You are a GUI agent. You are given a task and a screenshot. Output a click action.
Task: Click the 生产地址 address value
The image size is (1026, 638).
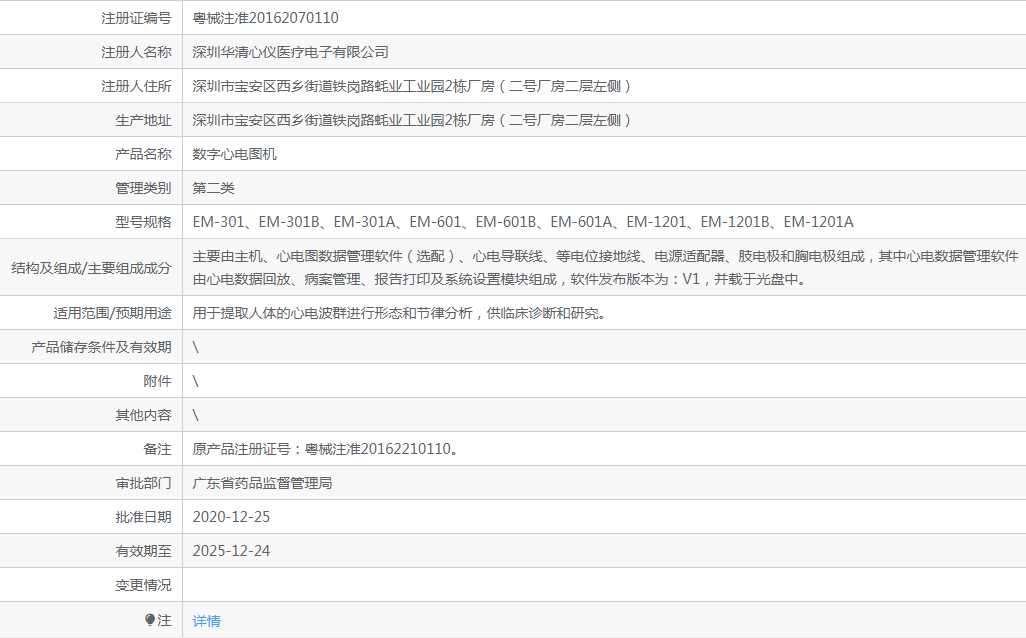click(x=412, y=120)
